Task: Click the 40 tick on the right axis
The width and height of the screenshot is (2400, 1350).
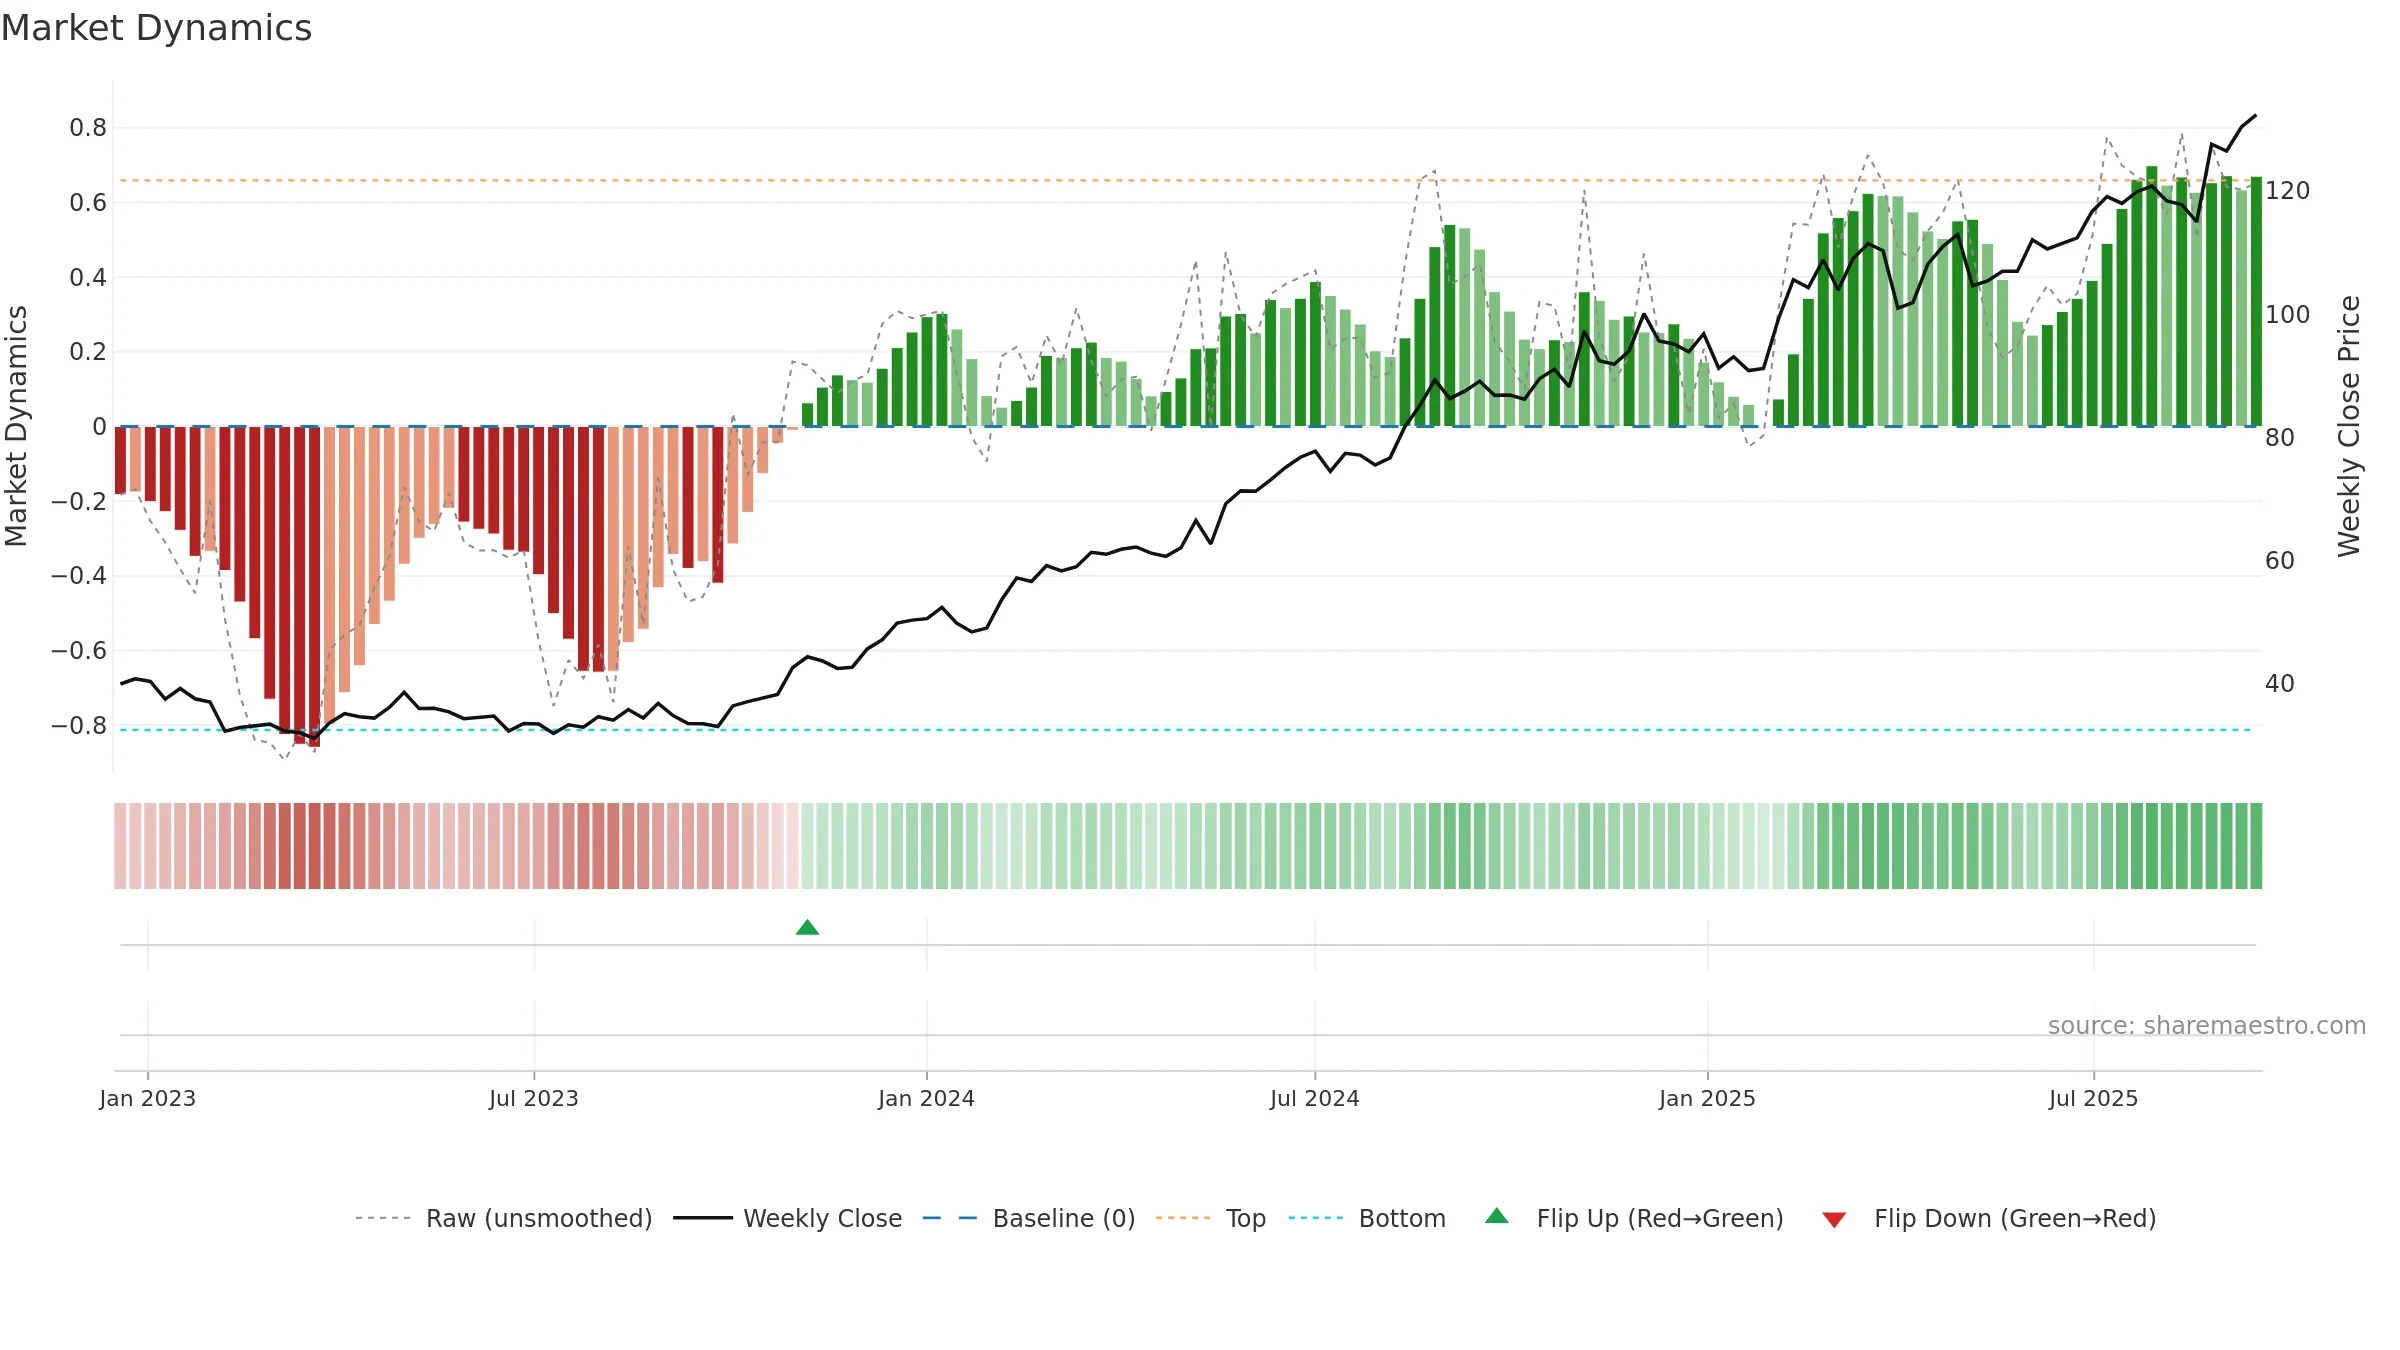Action: tap(2280, 683)
